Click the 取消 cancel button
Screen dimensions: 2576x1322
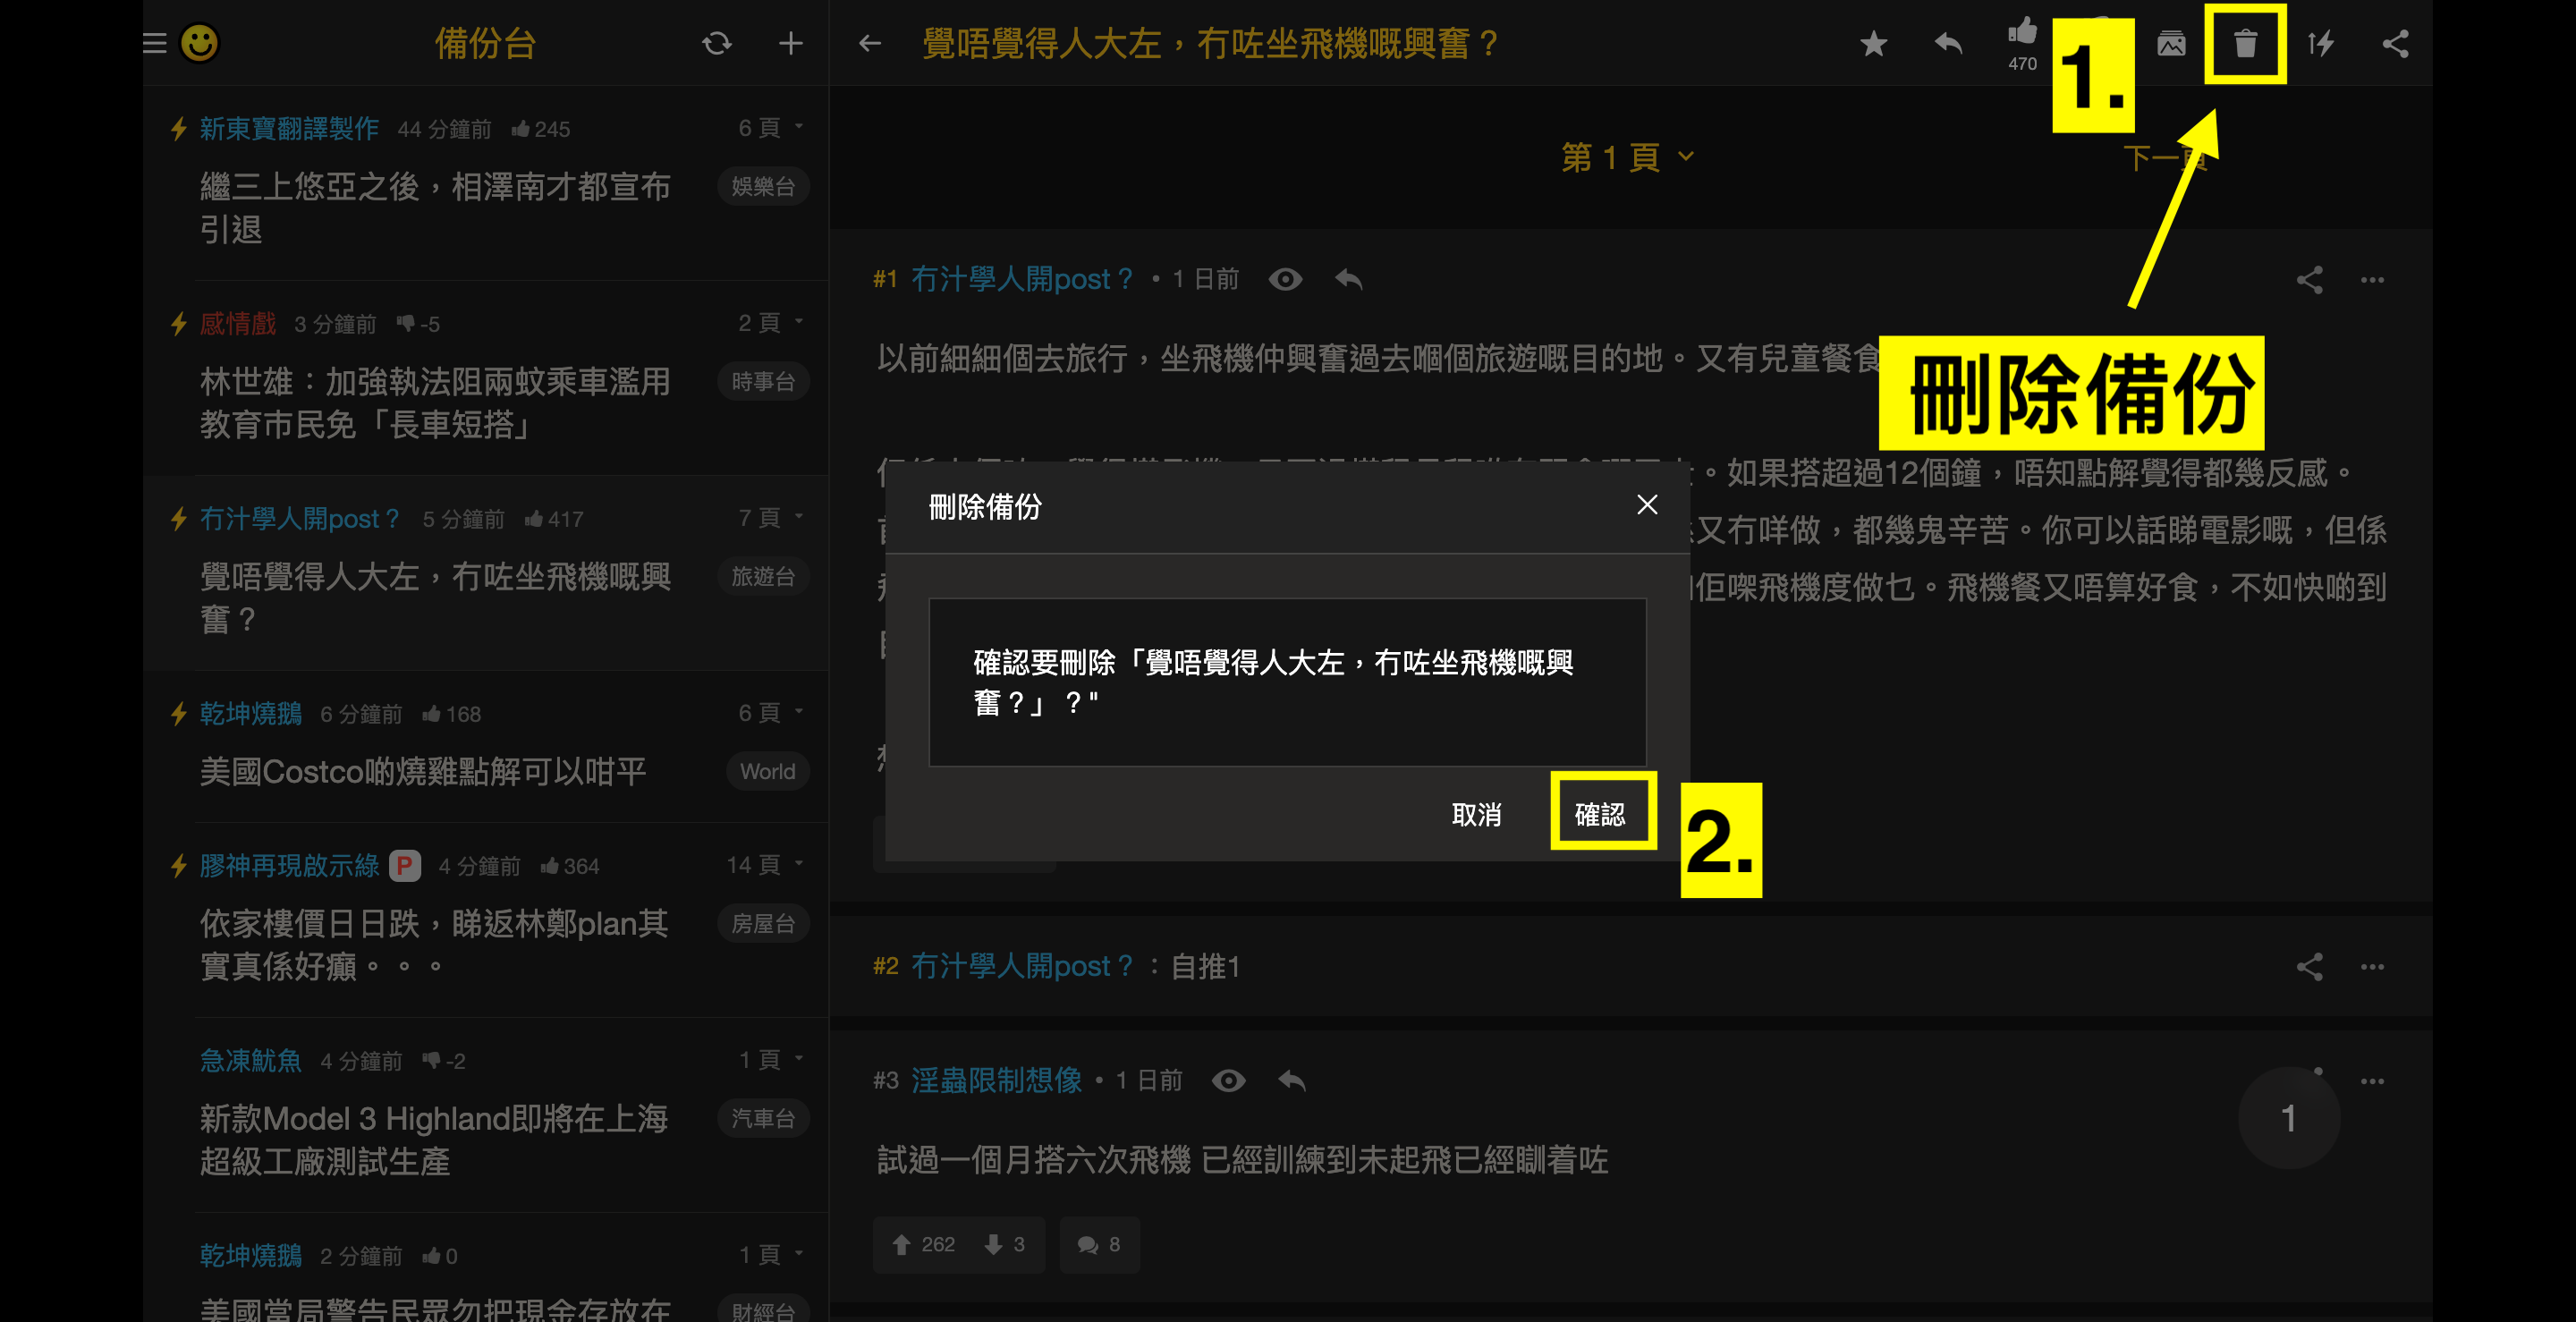point(1476,814)
